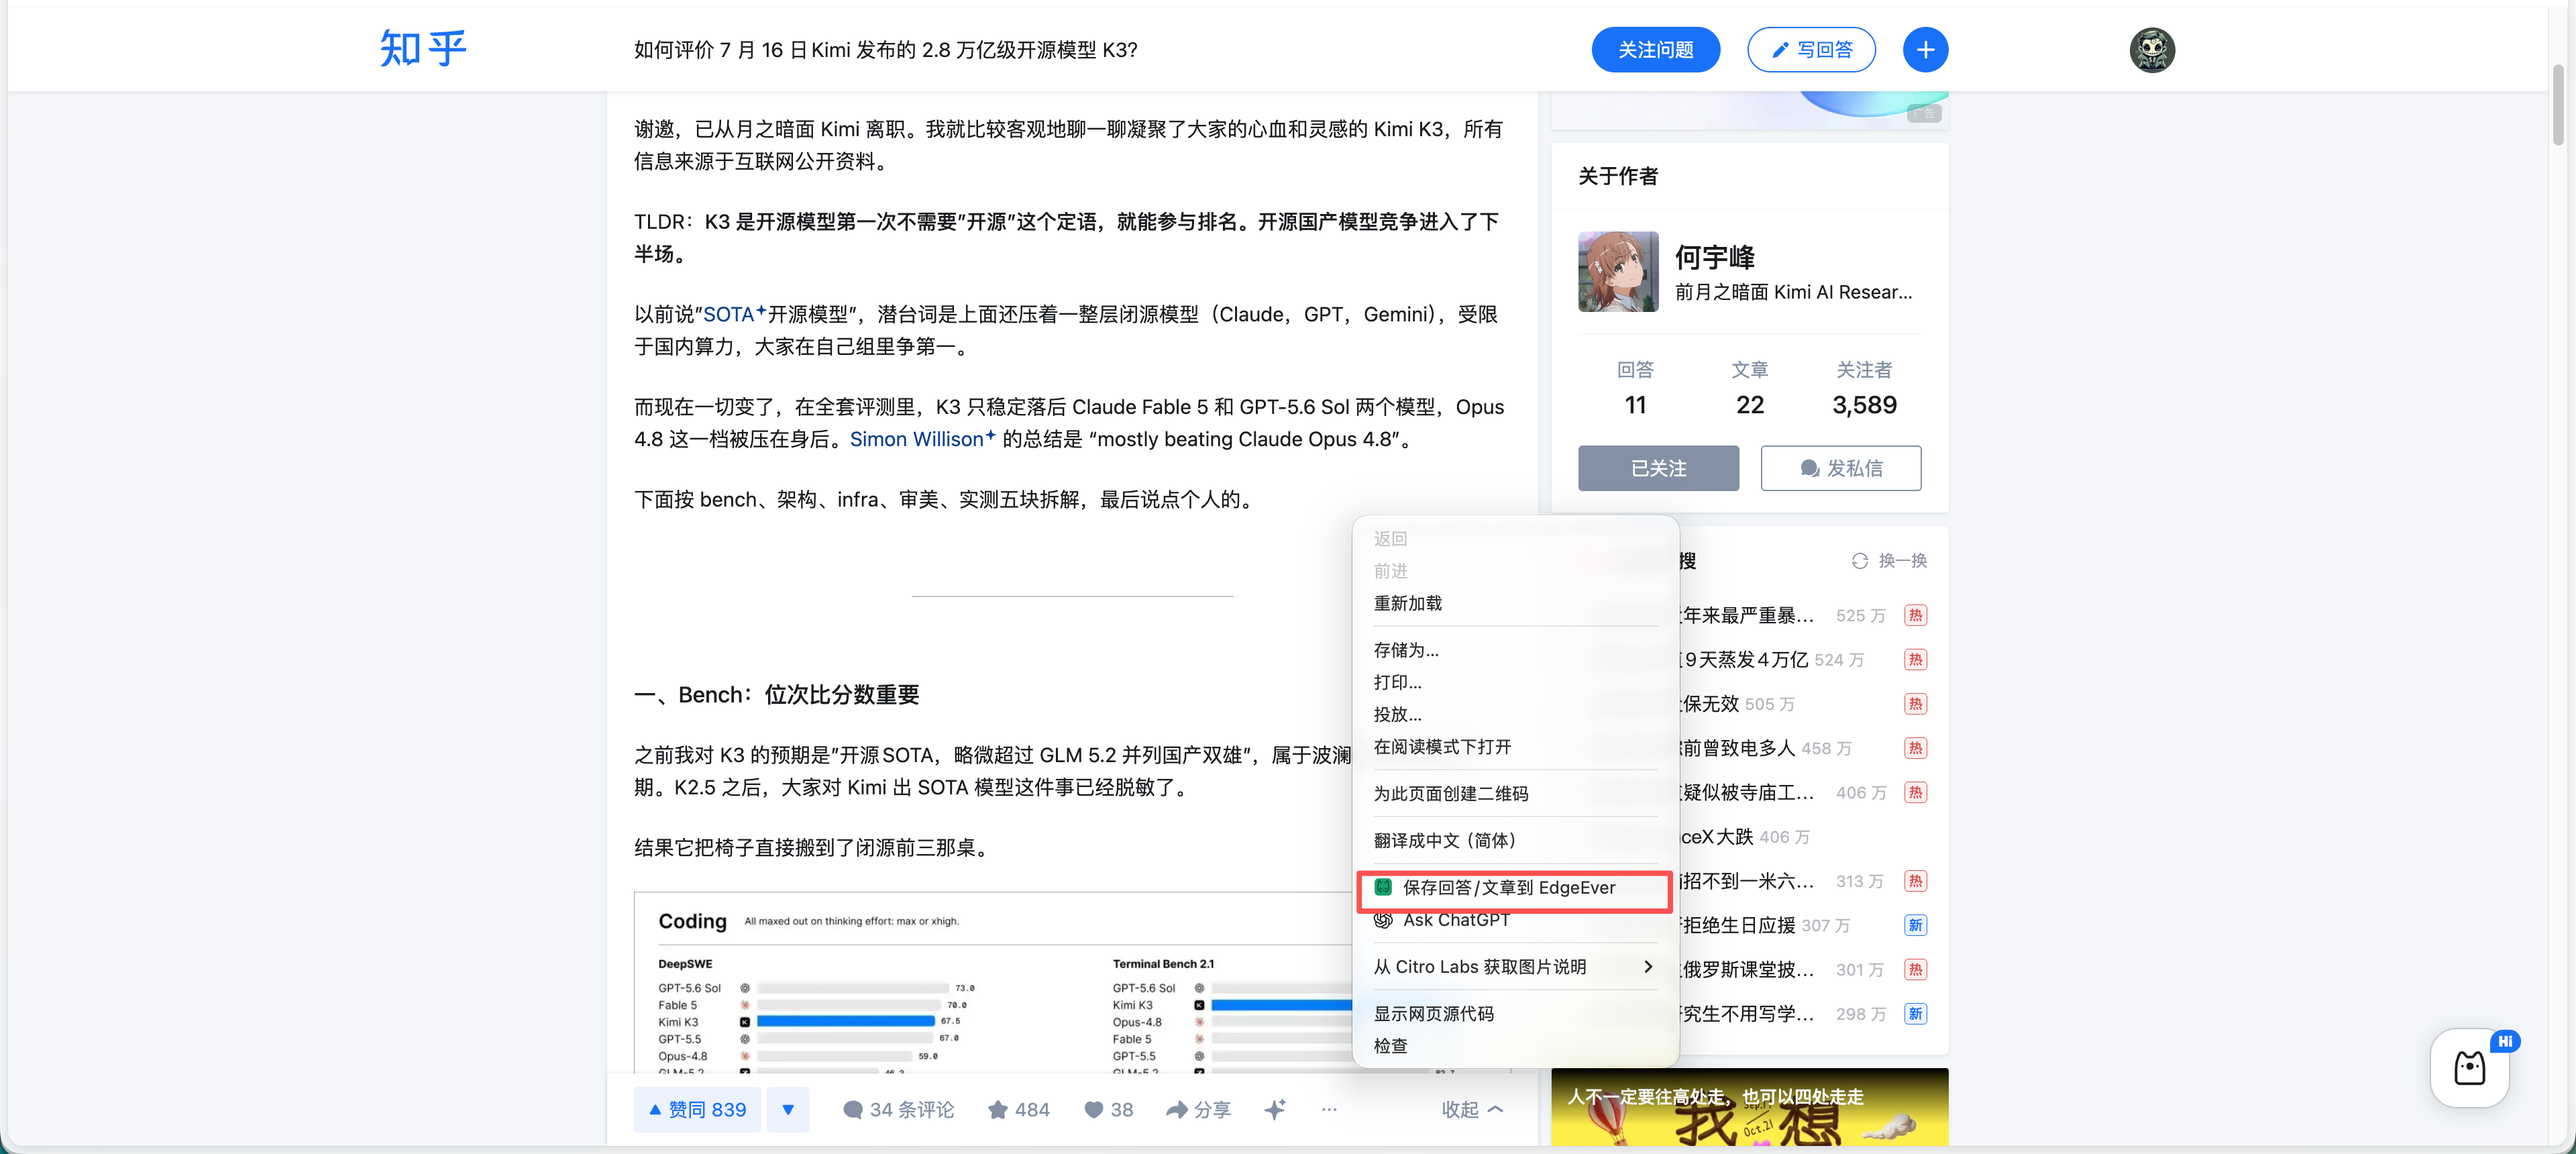Viewport: 2576px width, 1154px height.
Task: Click the page vertical scrollbar
Action: (2559, 105)
